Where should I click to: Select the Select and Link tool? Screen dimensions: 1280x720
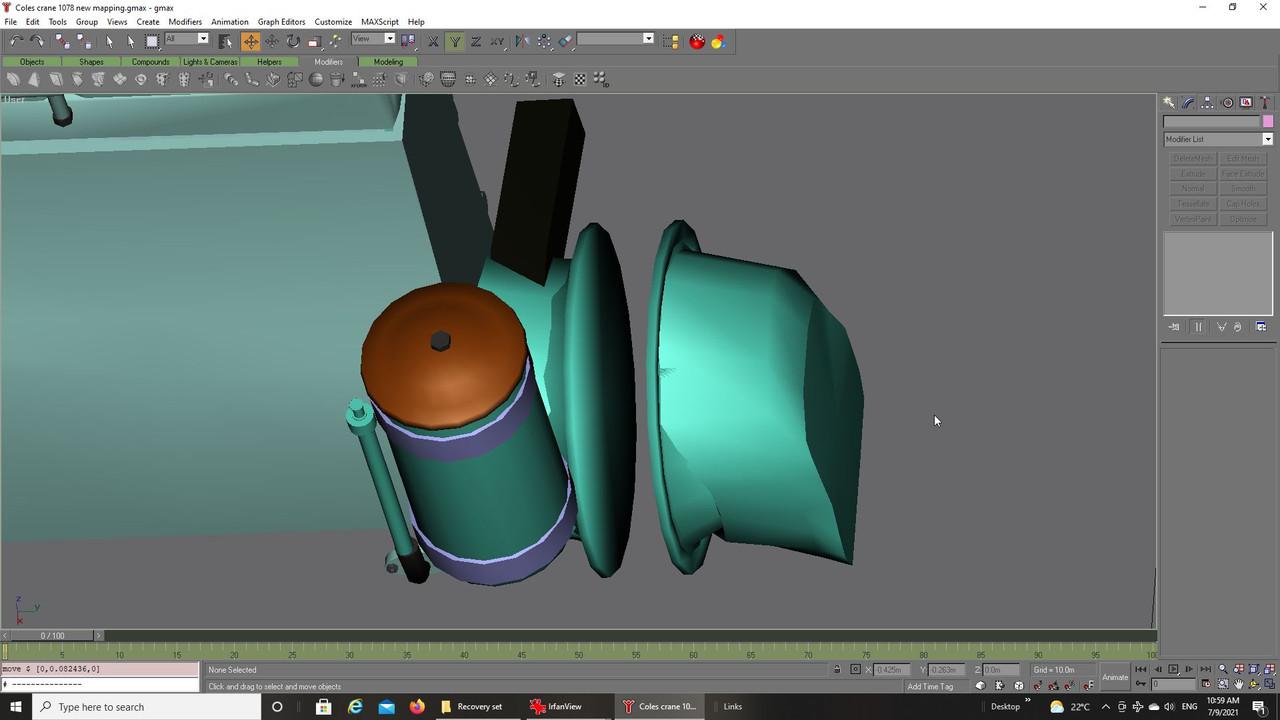click(62, 41)
